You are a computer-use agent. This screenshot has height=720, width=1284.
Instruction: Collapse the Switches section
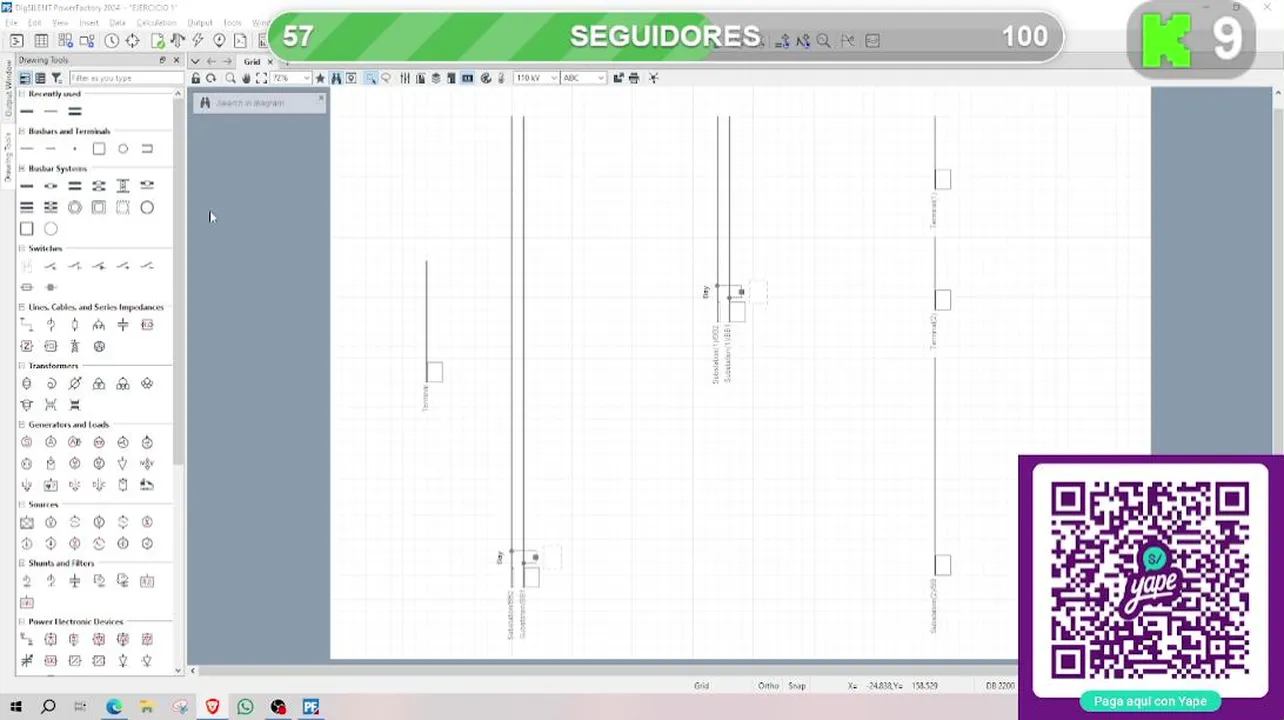[x=22, y=248]
